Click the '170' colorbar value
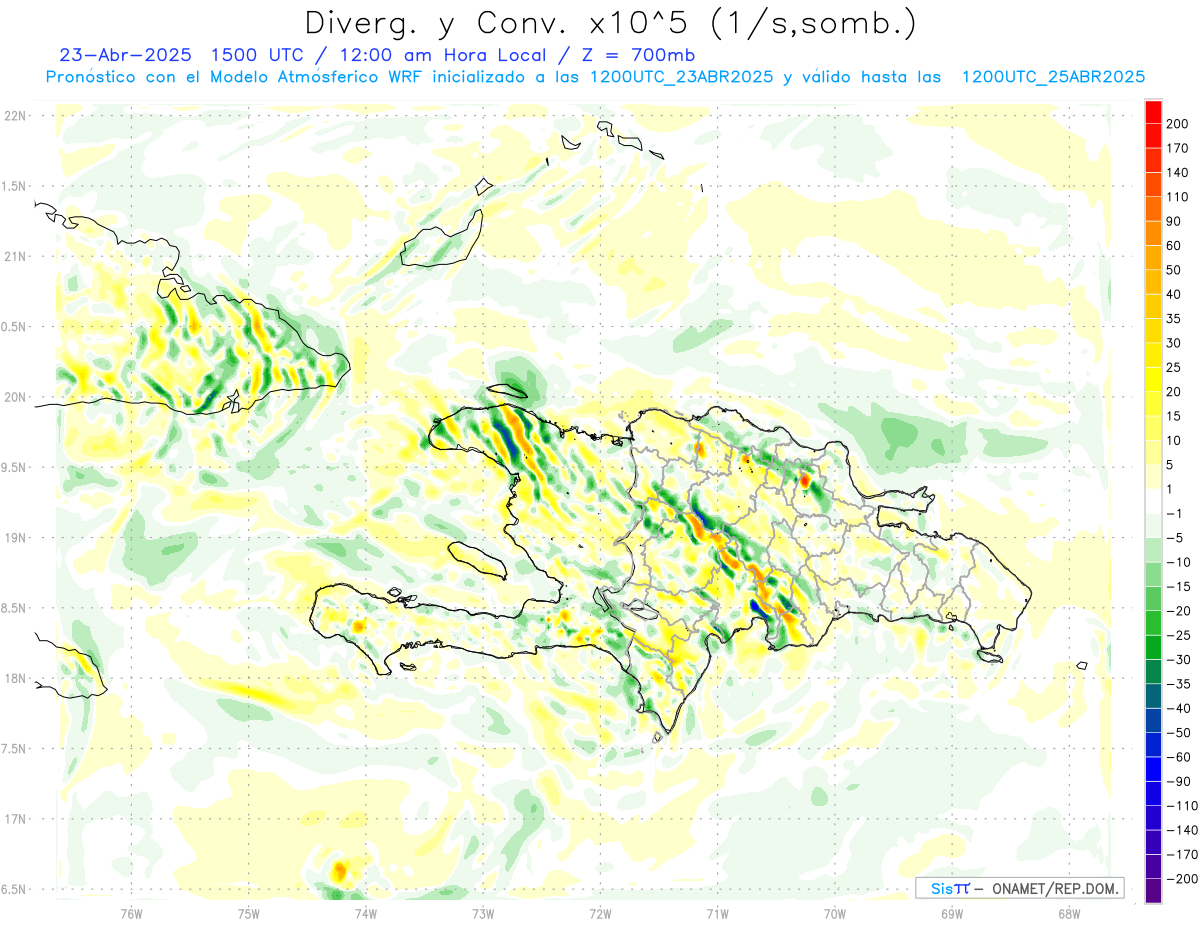 [x=1178, y=148]
